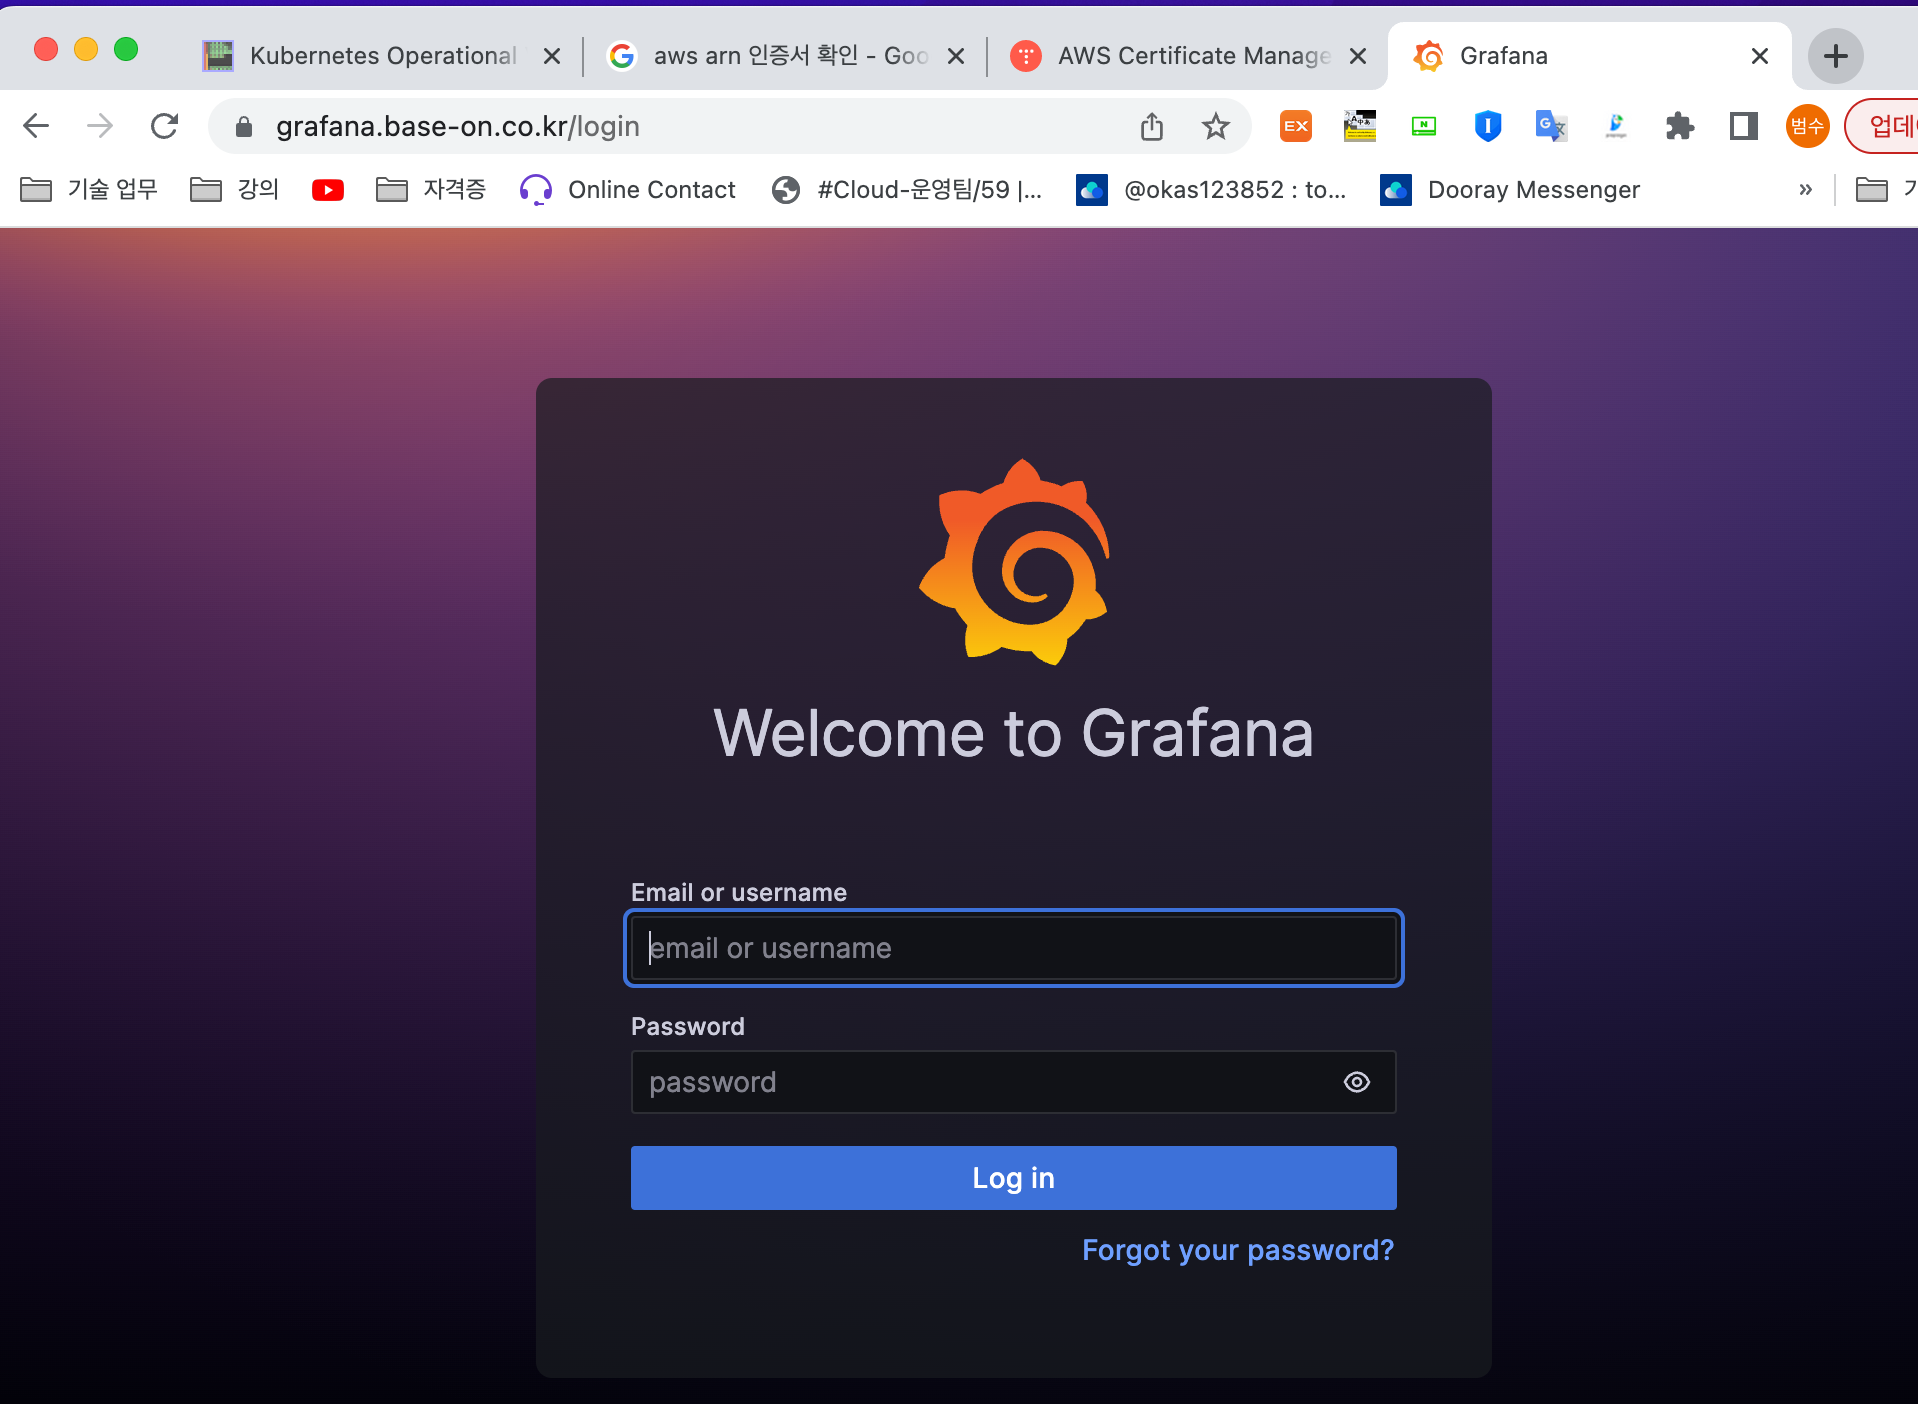
Task: Click the rightmost partially visible bookmark folder
Action: coord(1886,190)
